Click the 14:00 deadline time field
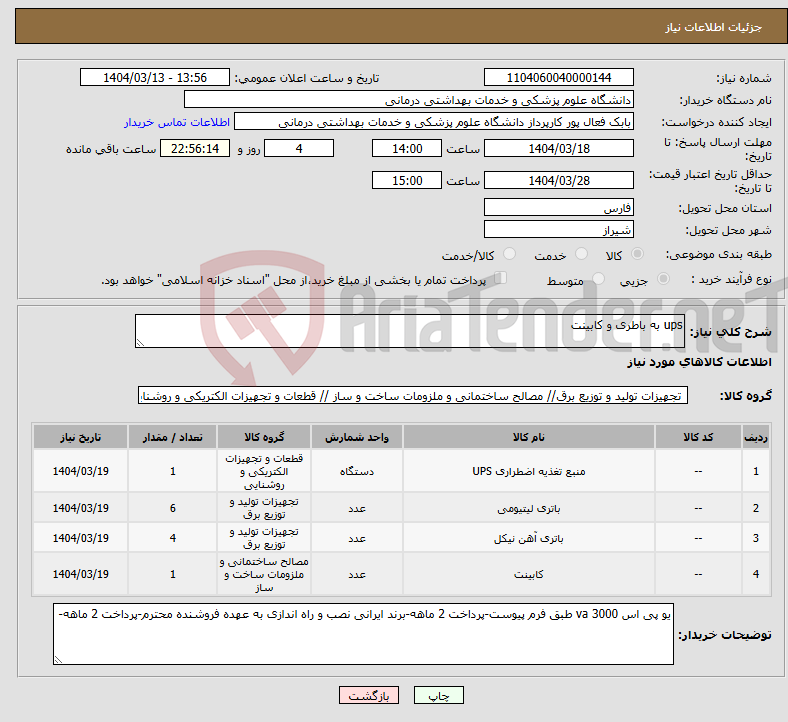Screen dimensions: 788x722 pyautogui.click(x=407, y=148)
